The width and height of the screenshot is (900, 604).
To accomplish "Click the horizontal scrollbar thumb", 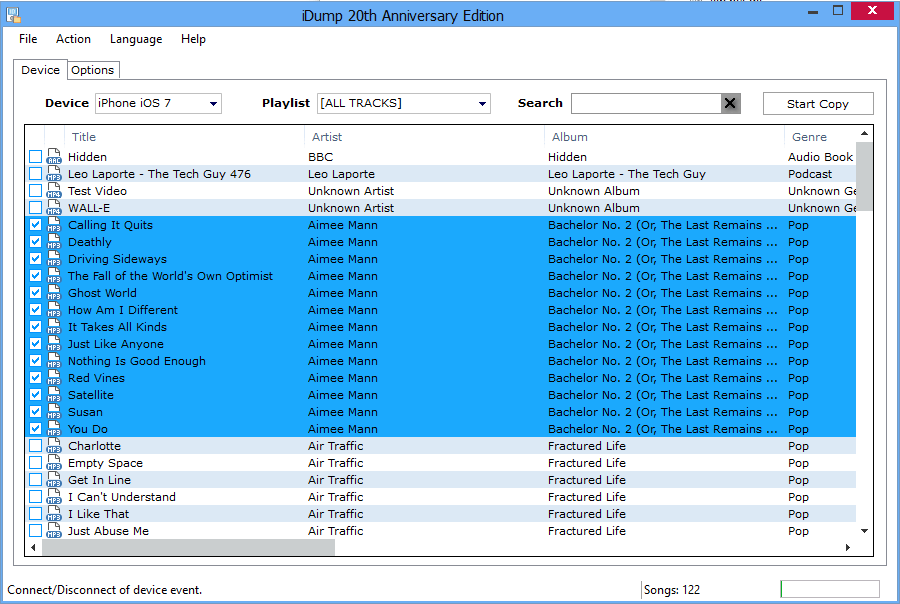I will click(188, 547).
